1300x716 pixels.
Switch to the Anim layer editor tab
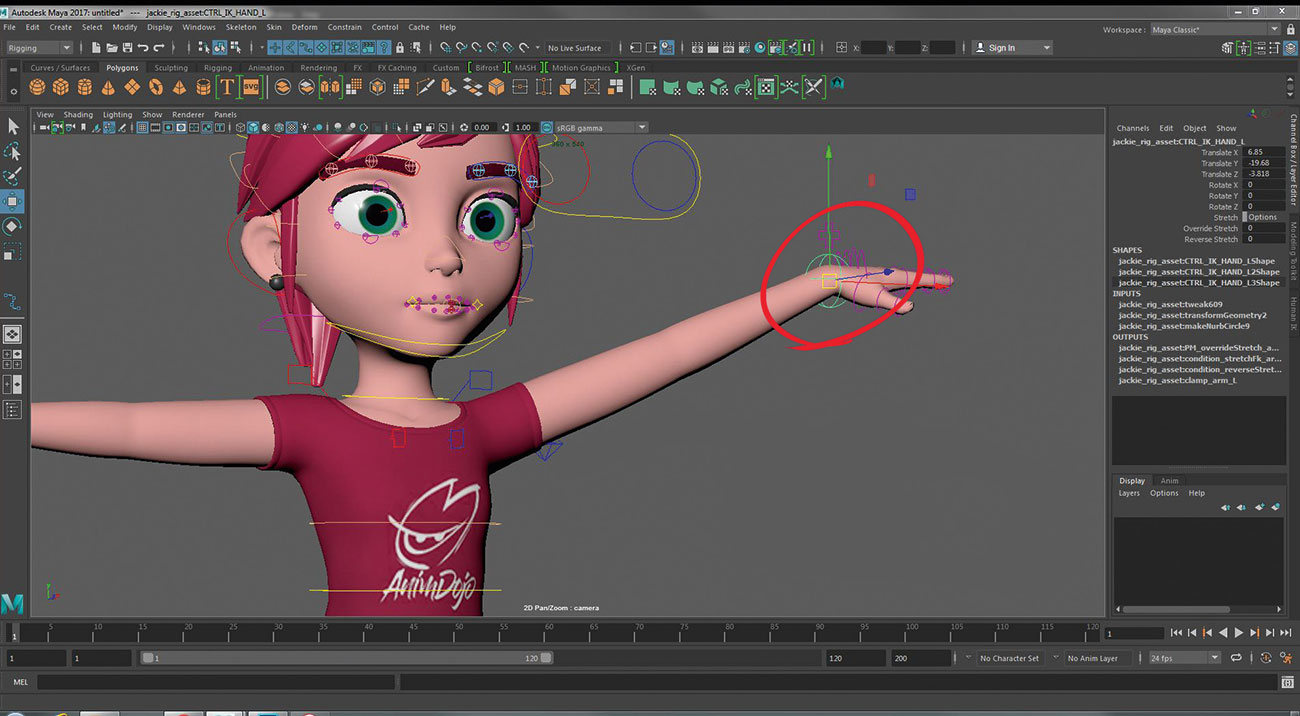[x=1169, y=481]
